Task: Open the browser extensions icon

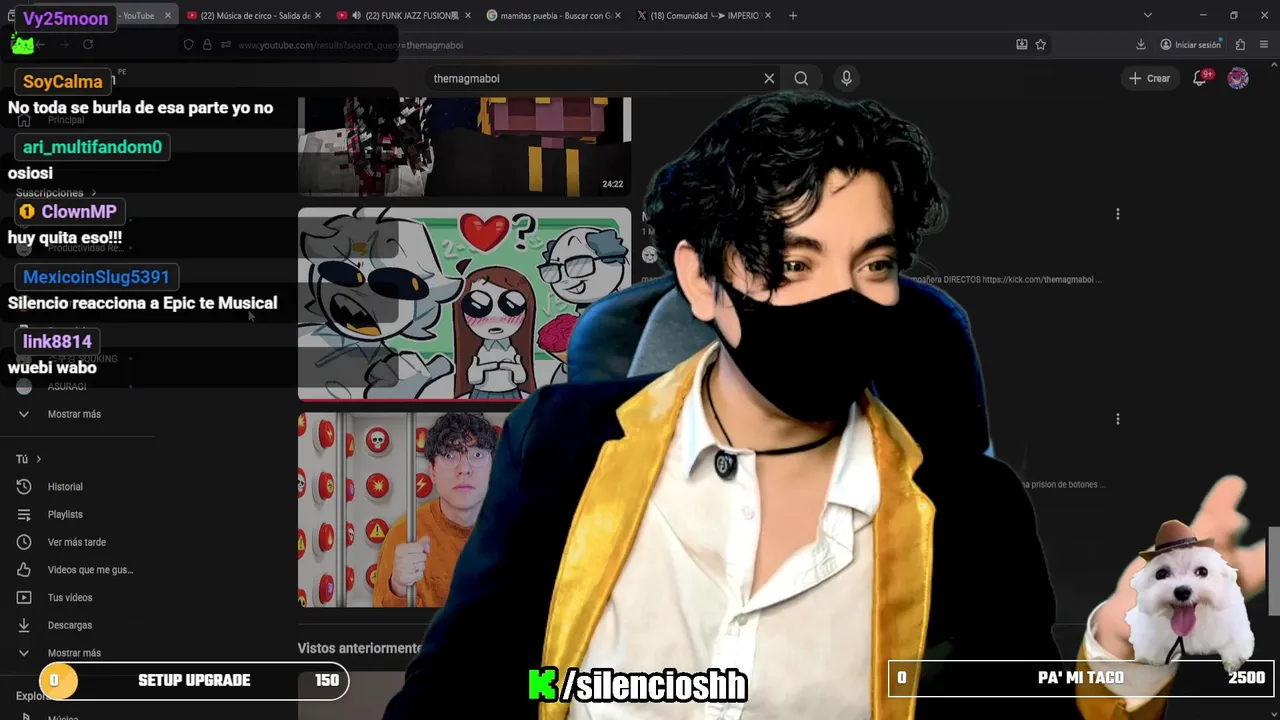Action: (1240, 45)
